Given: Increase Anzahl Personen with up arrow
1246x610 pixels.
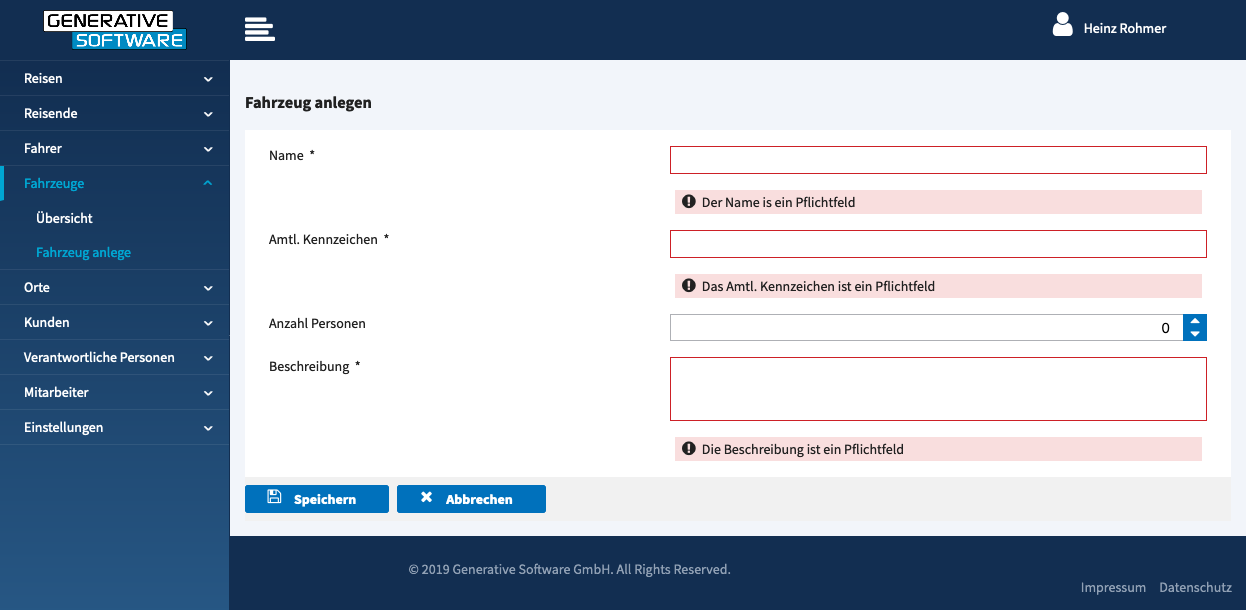Looking at the screenshot, I should [x=1195, y=321].
